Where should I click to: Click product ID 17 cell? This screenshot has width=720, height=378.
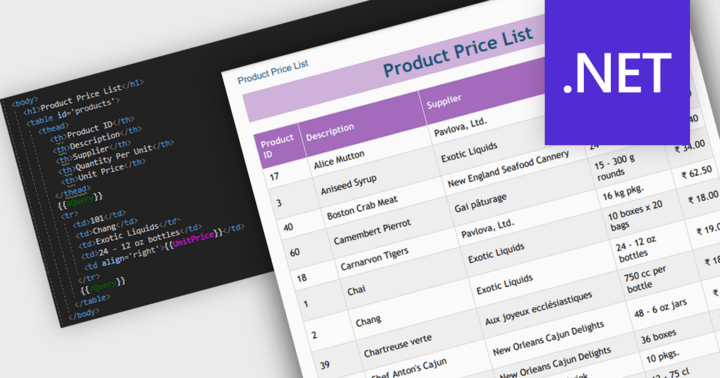(x=275, y=176)
